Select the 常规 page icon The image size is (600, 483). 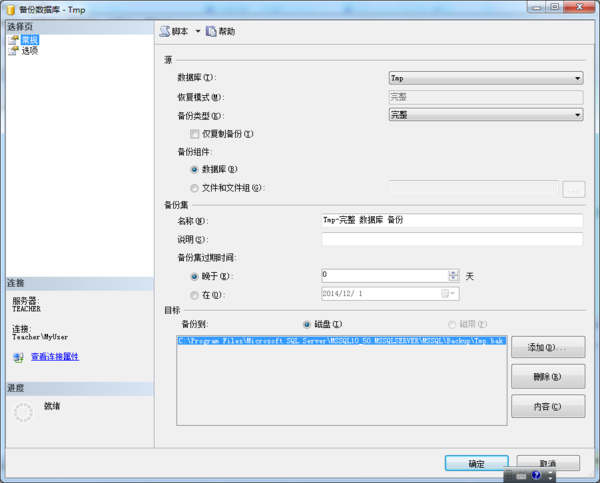pos(13,39)
